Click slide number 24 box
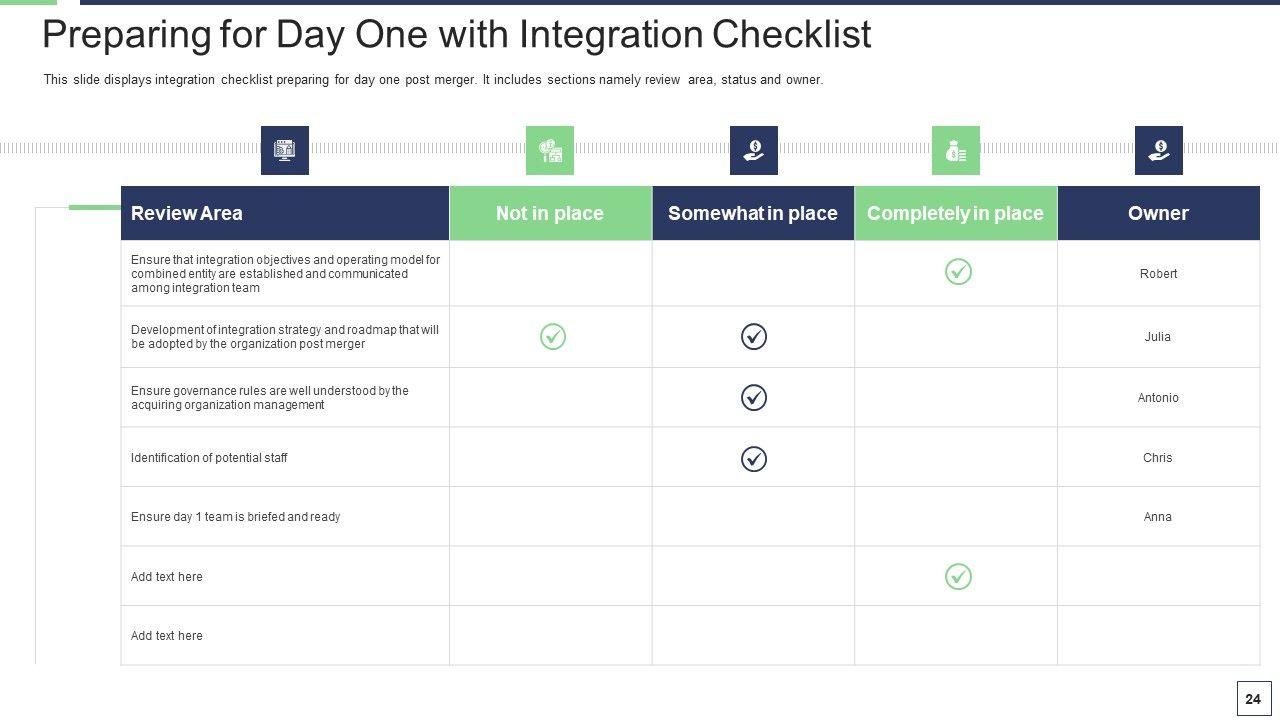1280x720 pixels. (x=1253, y=699)
